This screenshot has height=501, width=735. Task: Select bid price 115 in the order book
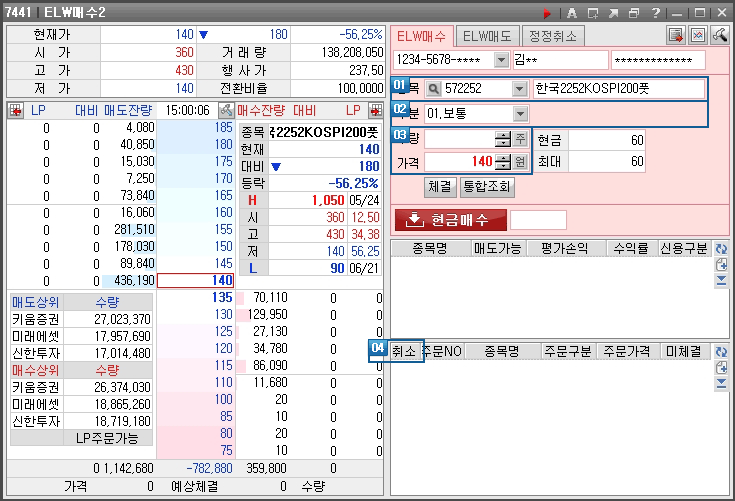tap(195, 366)
